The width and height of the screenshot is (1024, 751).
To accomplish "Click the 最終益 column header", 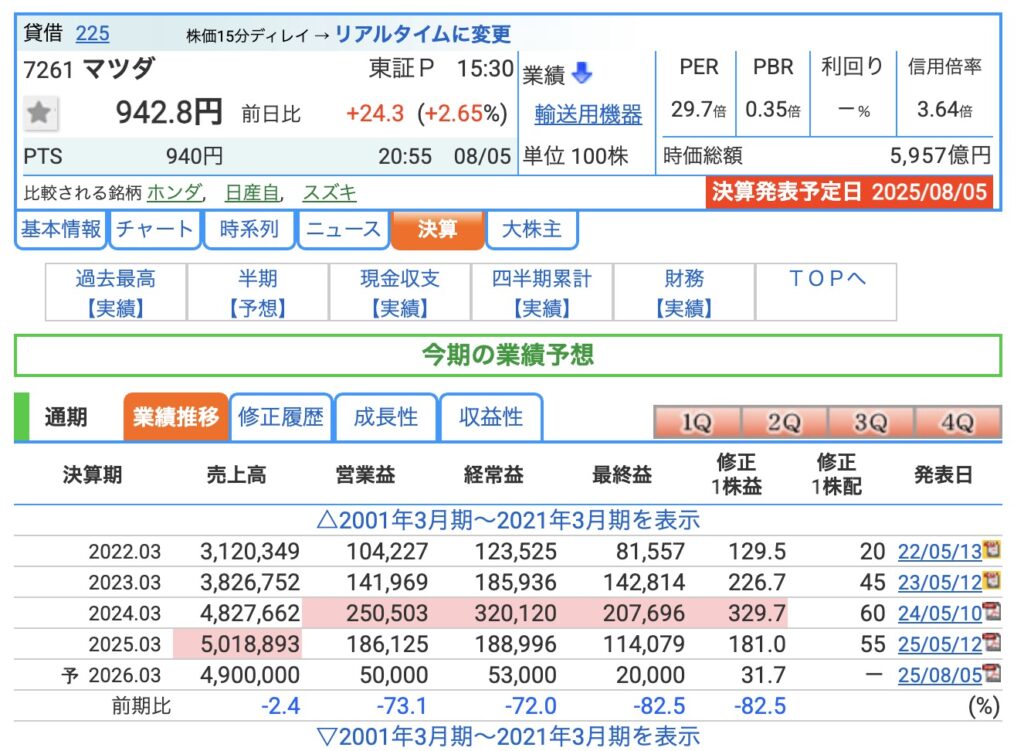I will point(622,475).
